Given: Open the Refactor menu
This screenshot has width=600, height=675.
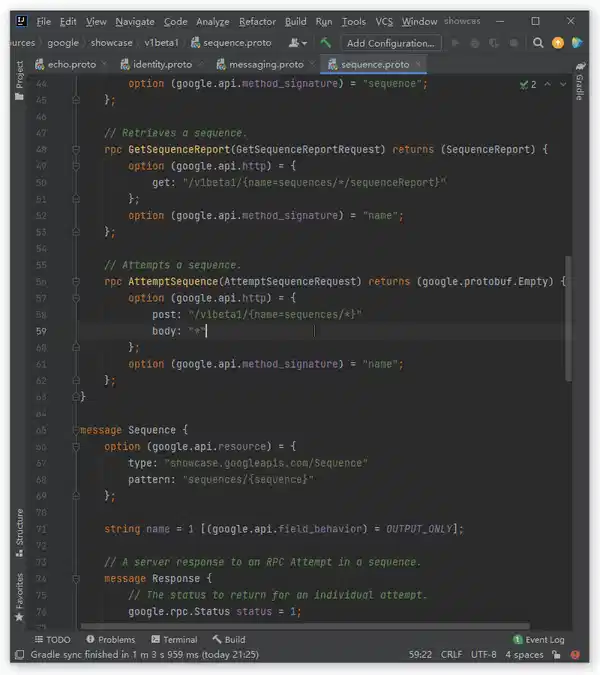Looking at the screenshot, I should coord(257,21).
